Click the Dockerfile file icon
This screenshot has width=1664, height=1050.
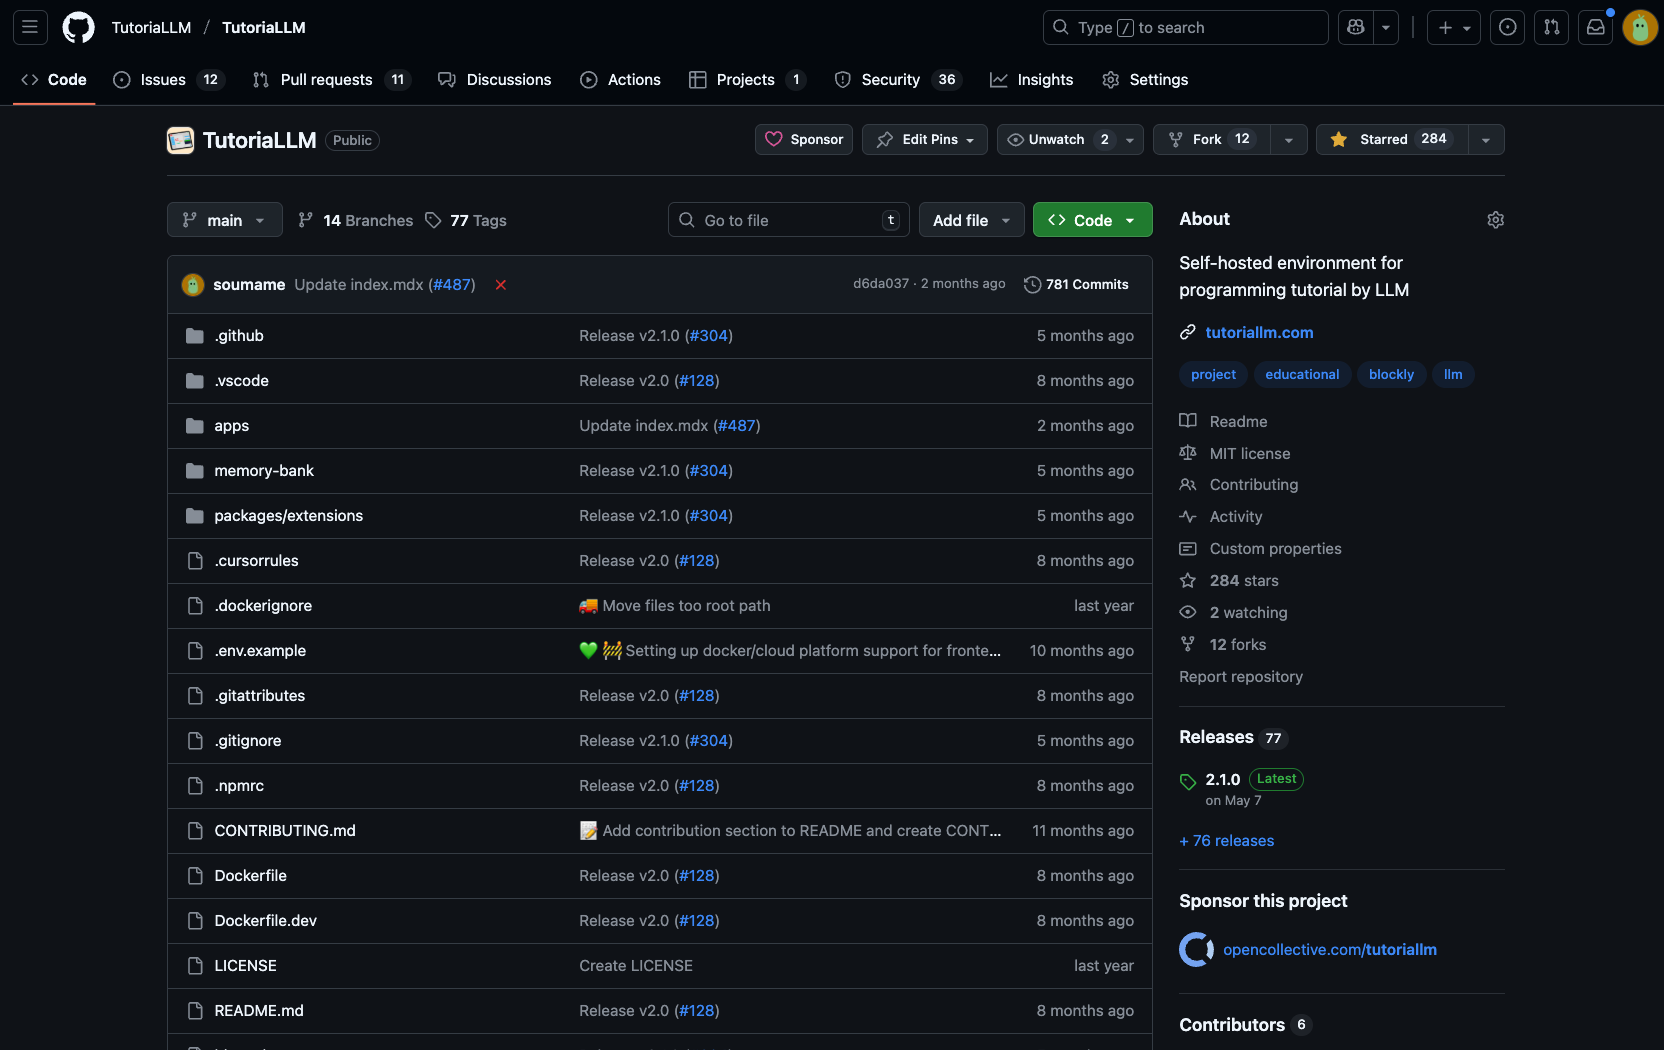tap(195, 876)
